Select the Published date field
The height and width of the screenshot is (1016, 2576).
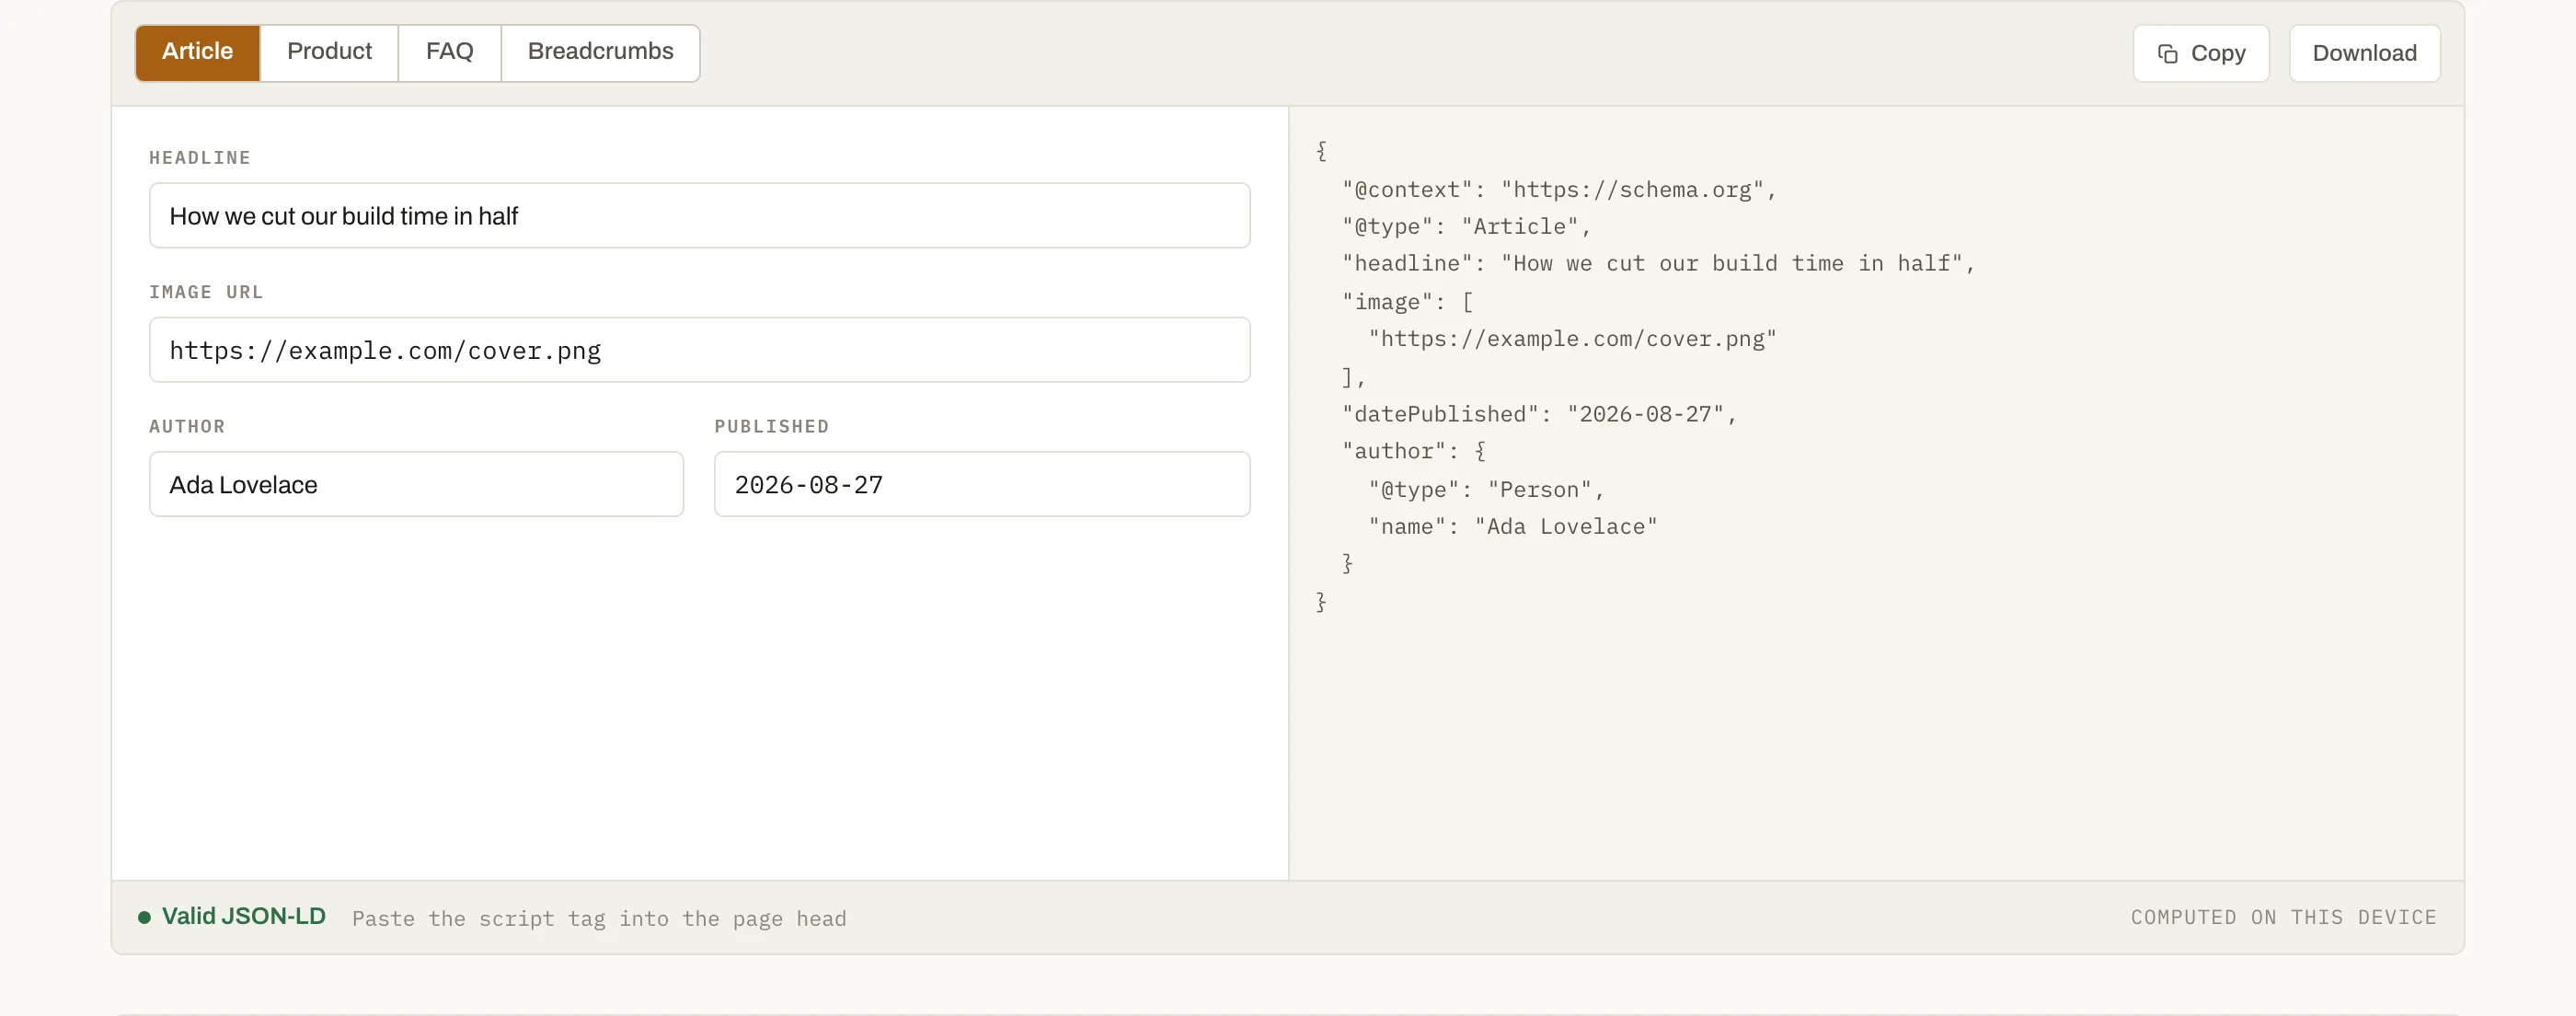coord(981,484)
